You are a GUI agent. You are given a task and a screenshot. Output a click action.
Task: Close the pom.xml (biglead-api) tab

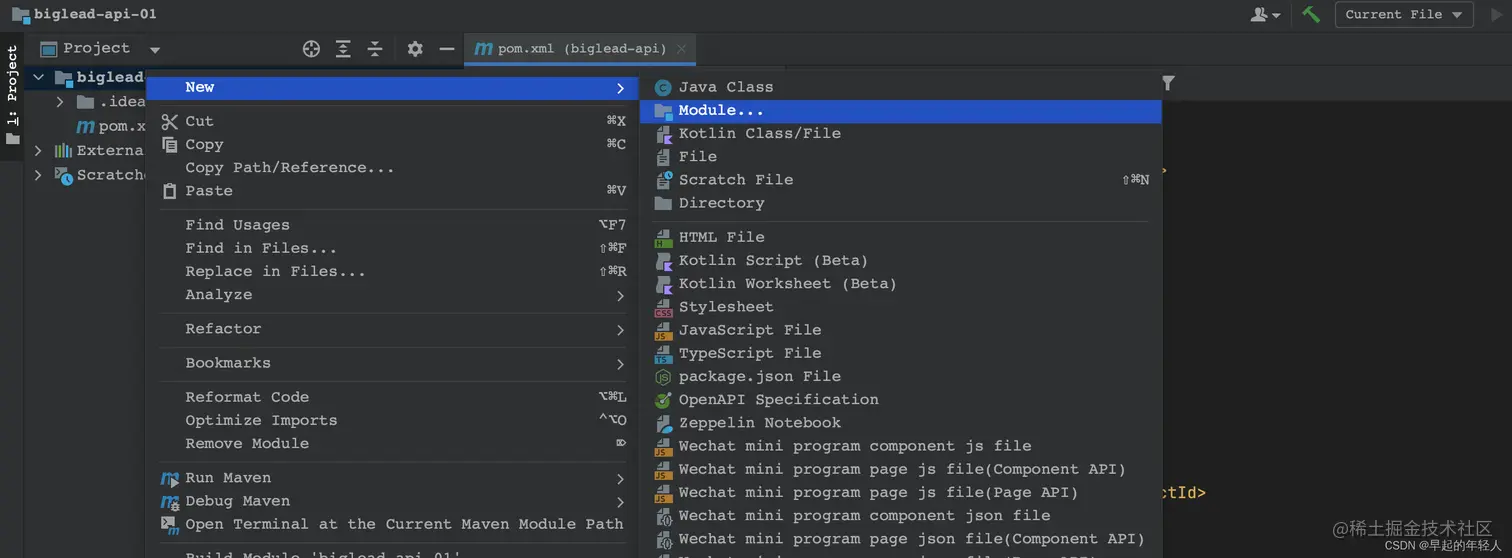(681, 48)
